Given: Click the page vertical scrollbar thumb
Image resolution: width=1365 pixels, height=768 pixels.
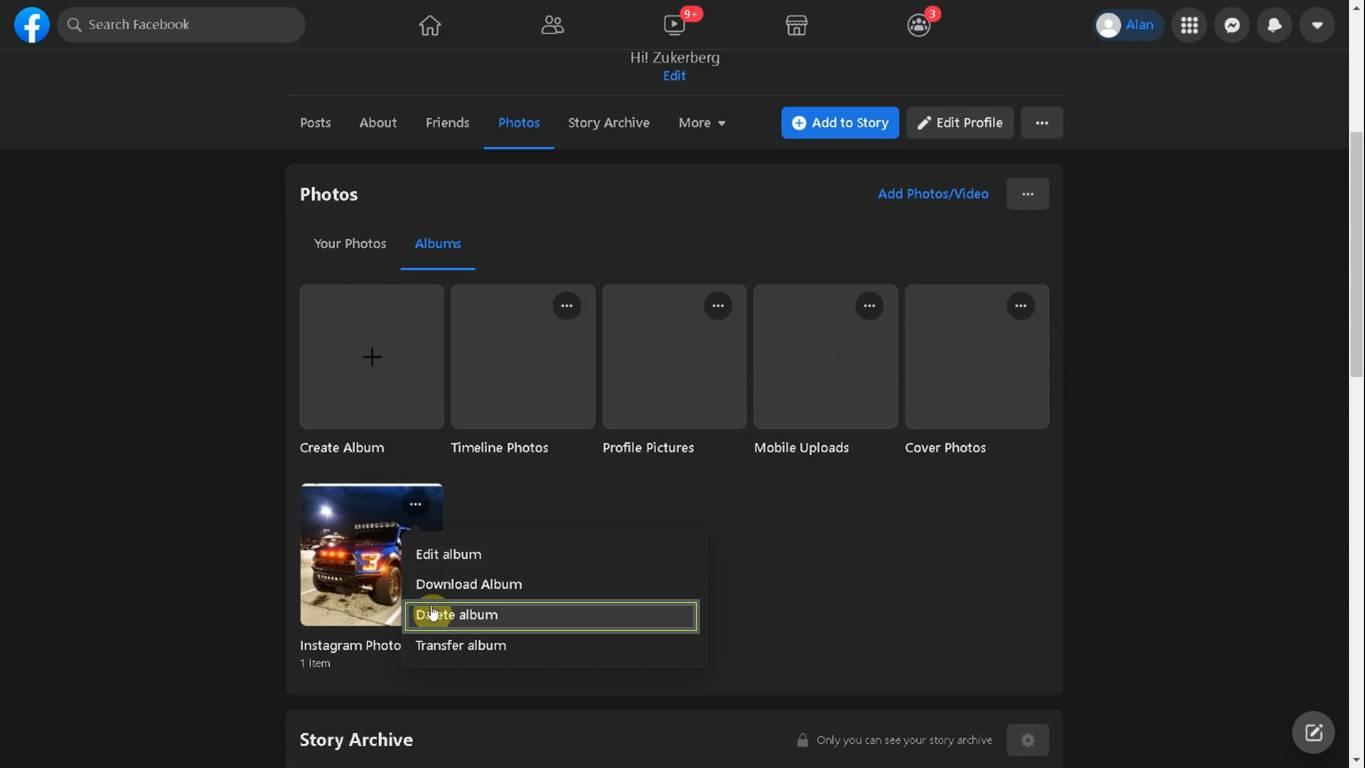Looking at the screenshot, I should (x=1357, y=255).
